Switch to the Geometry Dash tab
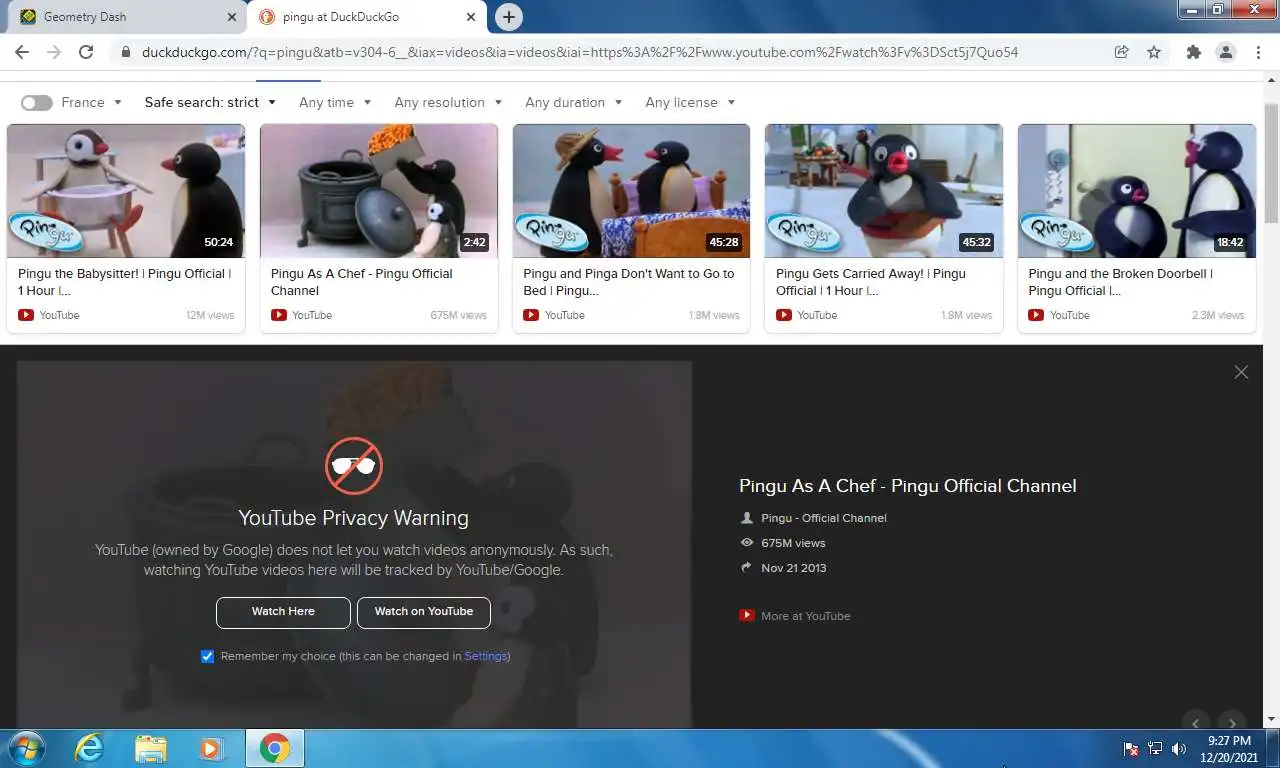This screenshot has height=768, width=1280. point(125,17)
